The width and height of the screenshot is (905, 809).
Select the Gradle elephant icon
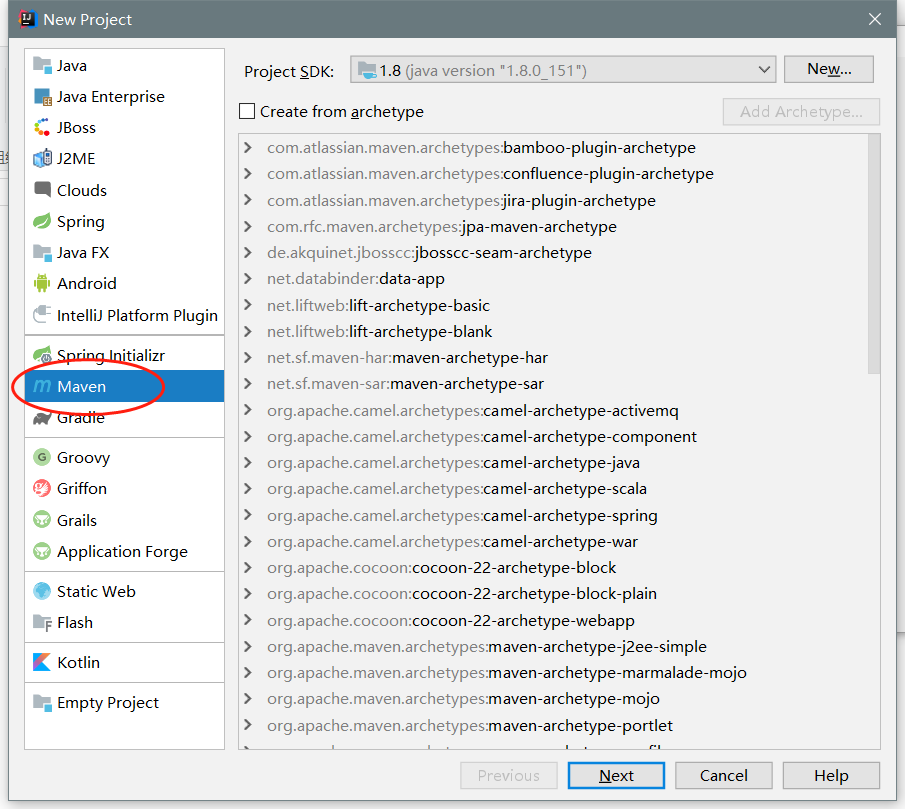(42, 419)
